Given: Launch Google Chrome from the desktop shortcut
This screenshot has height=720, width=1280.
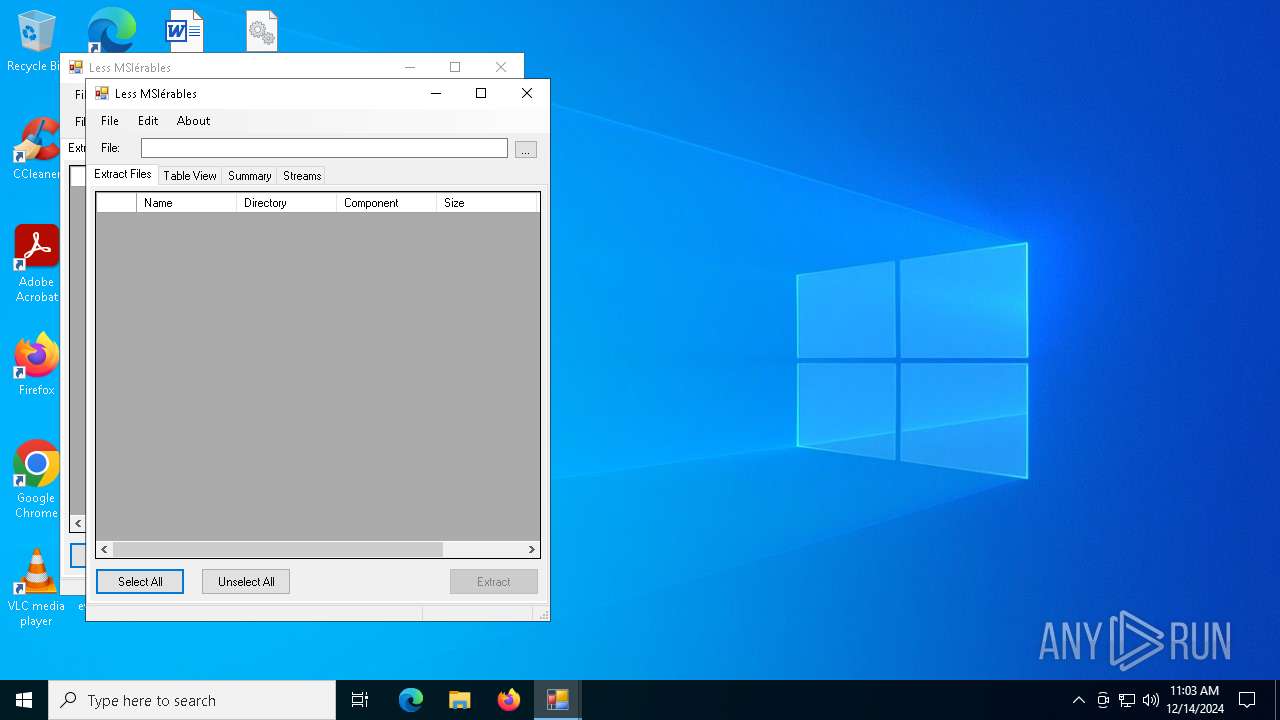Looking at the screenshot, I should click(36, 480).
